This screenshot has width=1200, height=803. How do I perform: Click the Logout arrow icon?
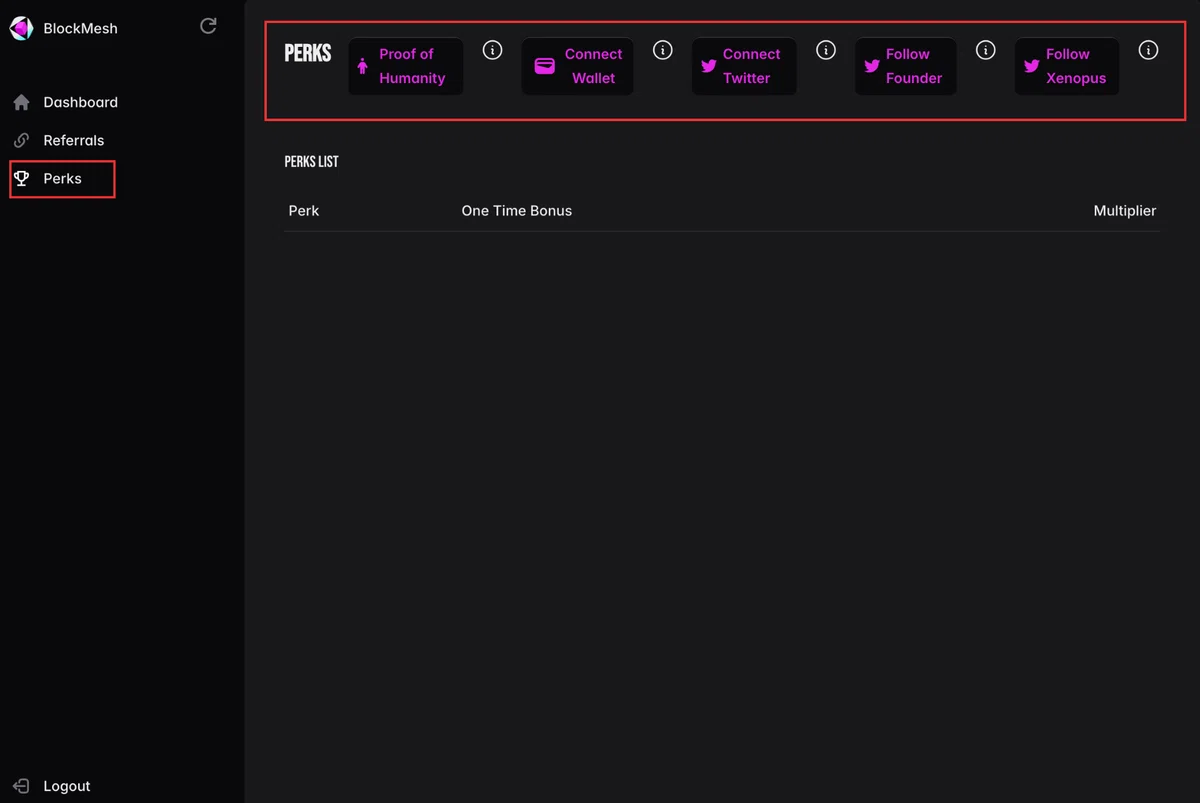click(21, 786)
